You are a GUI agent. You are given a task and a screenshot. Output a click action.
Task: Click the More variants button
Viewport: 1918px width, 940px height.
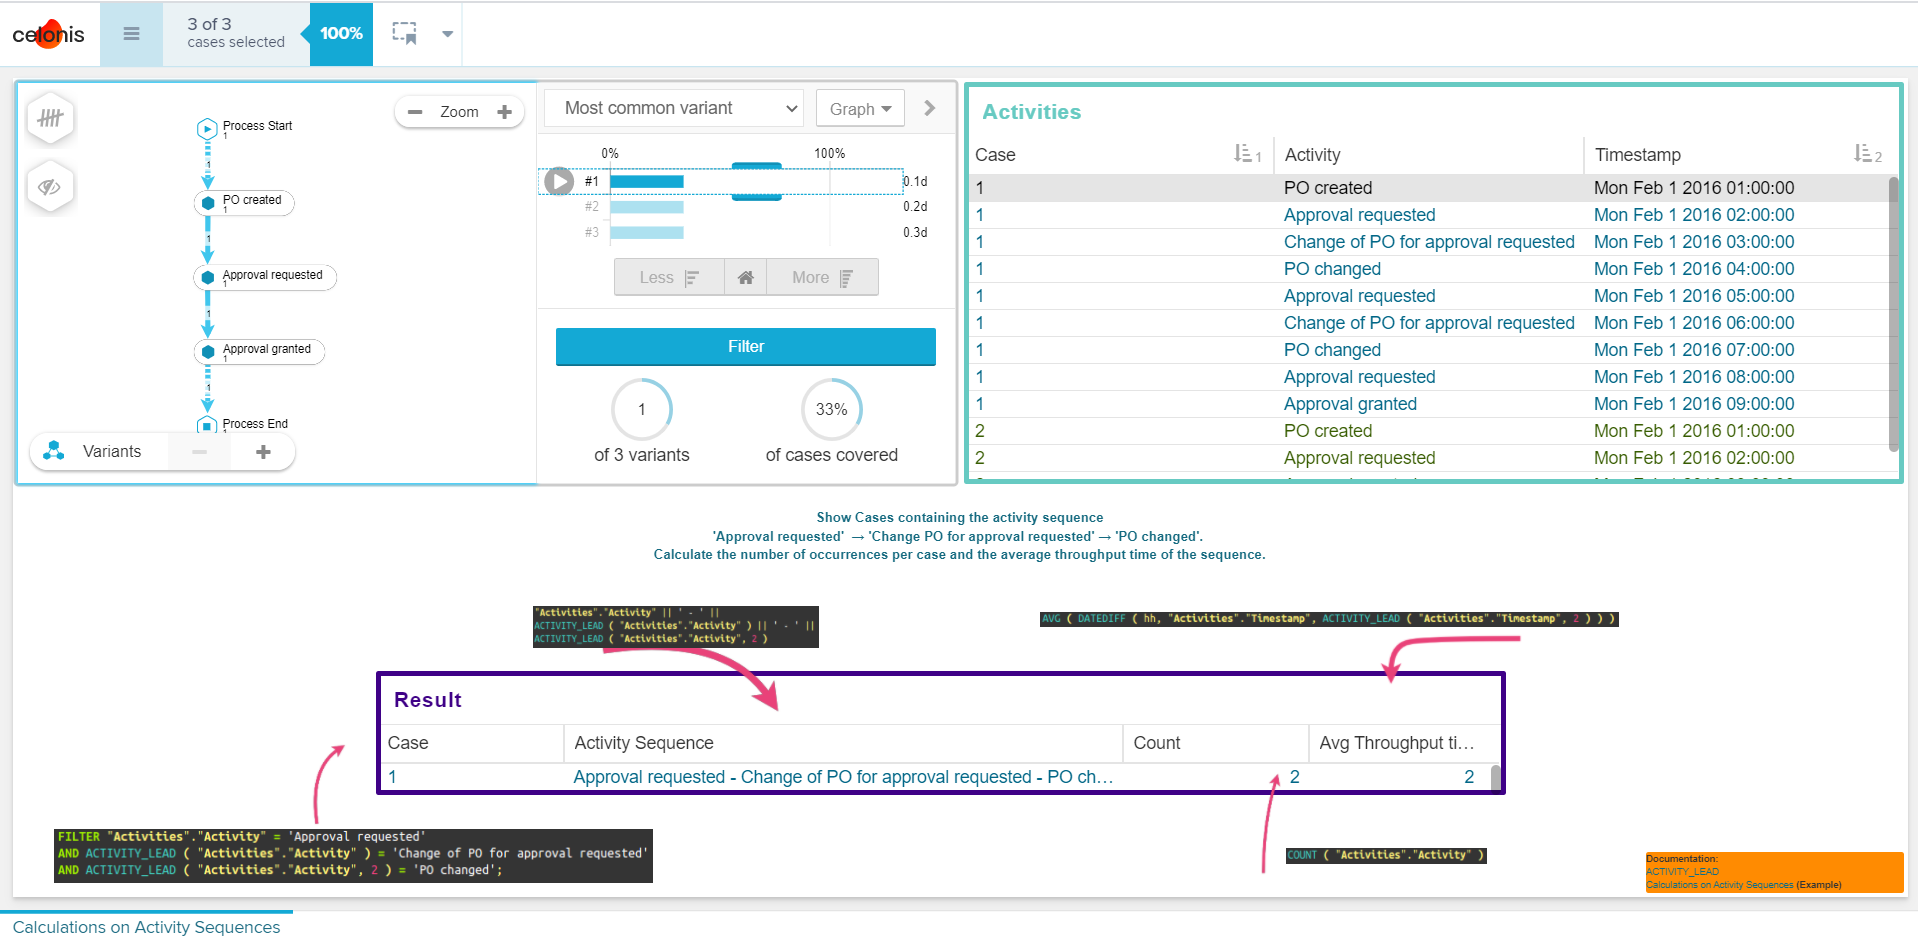click(x=822, y=277)
